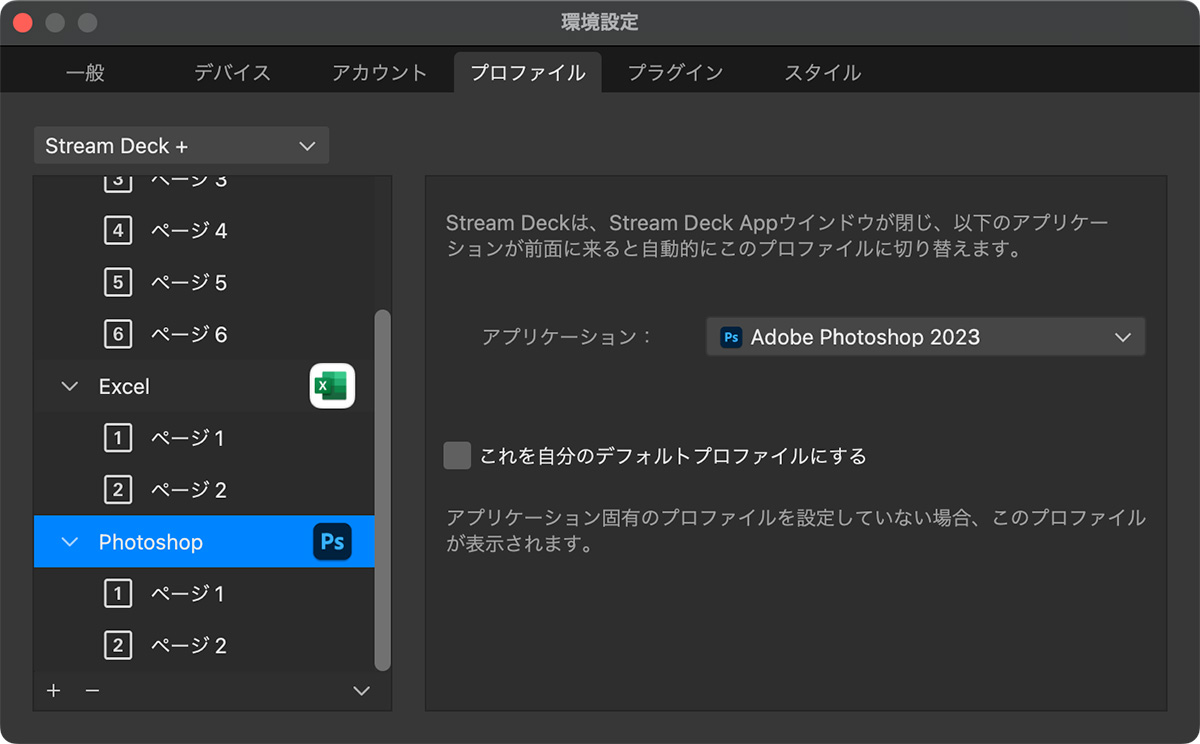This screenshot has width=1200, height=744.
Task: Open the chevron menu below profile list
Action: (x=362, y=691)
